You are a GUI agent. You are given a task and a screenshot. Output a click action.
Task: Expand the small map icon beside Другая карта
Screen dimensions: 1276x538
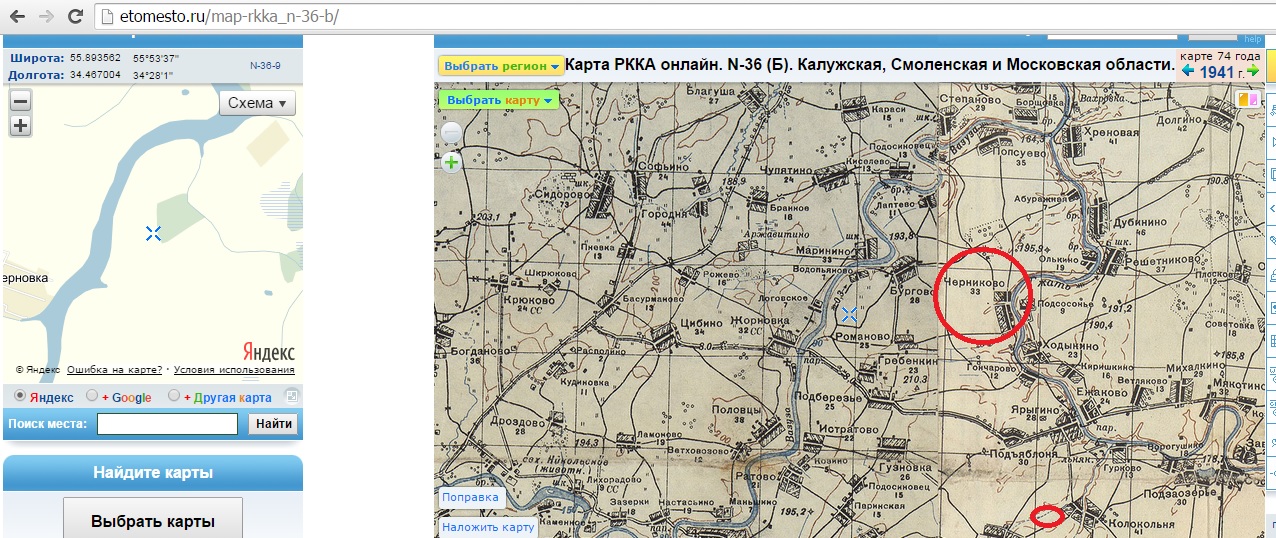(291, 396)
